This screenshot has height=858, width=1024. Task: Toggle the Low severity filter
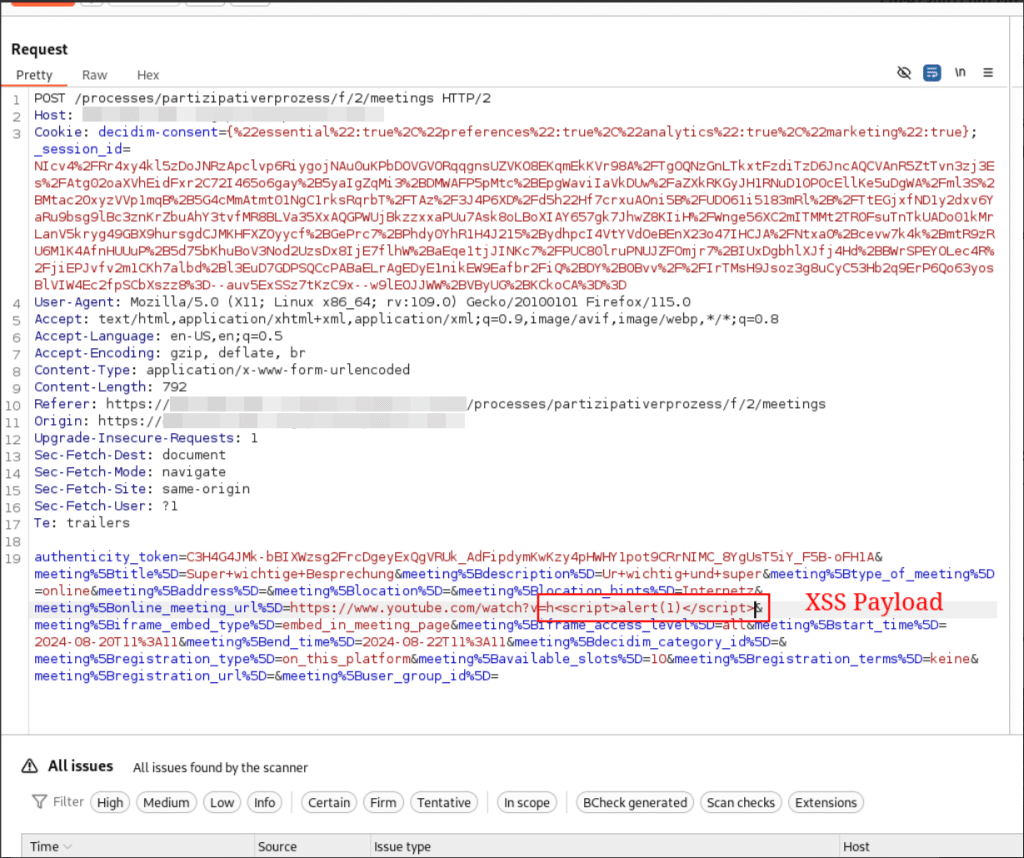(x=222, y=802)
